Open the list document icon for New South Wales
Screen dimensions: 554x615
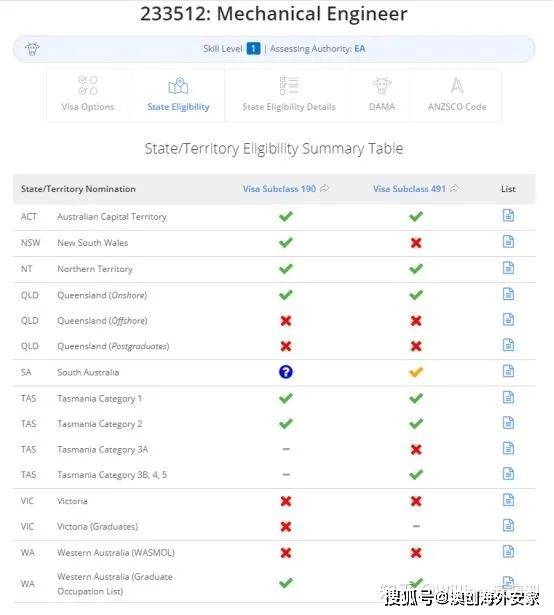point(508,242)
